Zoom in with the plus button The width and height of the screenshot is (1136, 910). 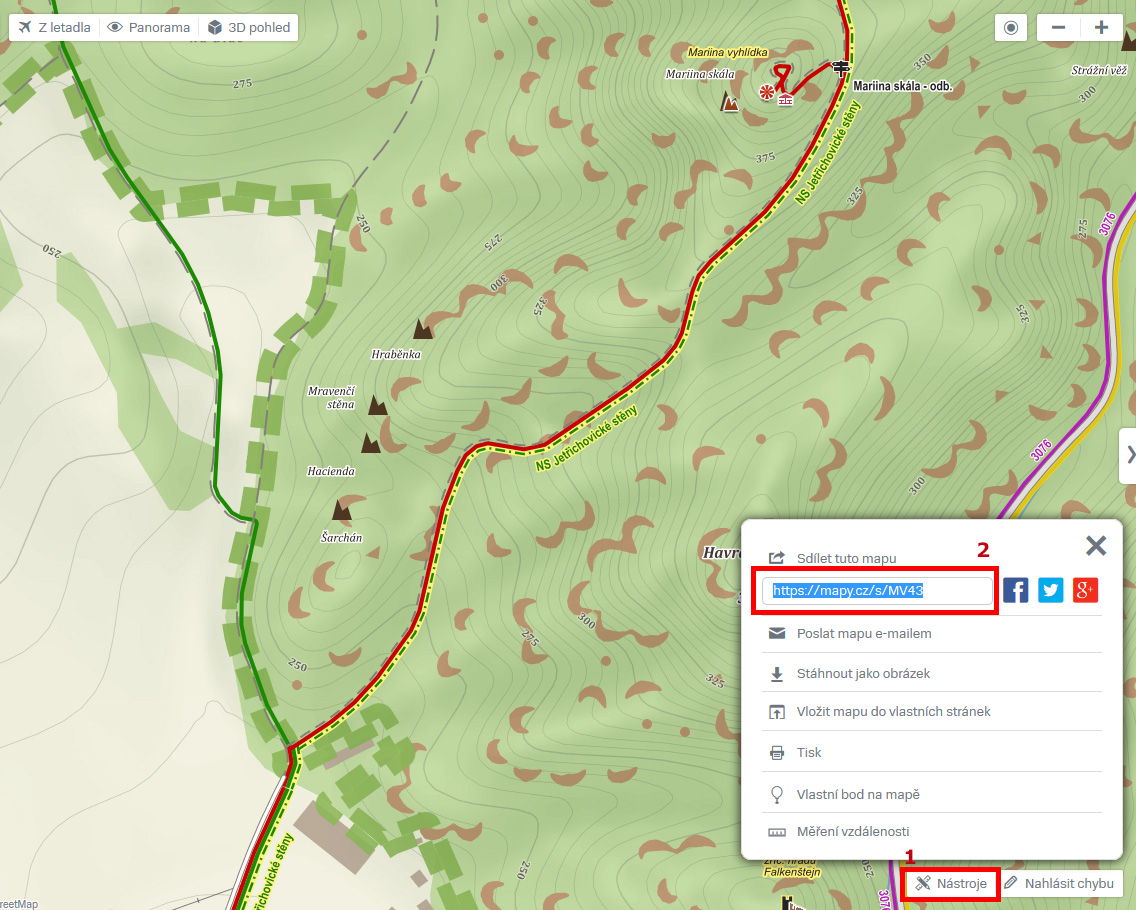[x=1101, y=28]
